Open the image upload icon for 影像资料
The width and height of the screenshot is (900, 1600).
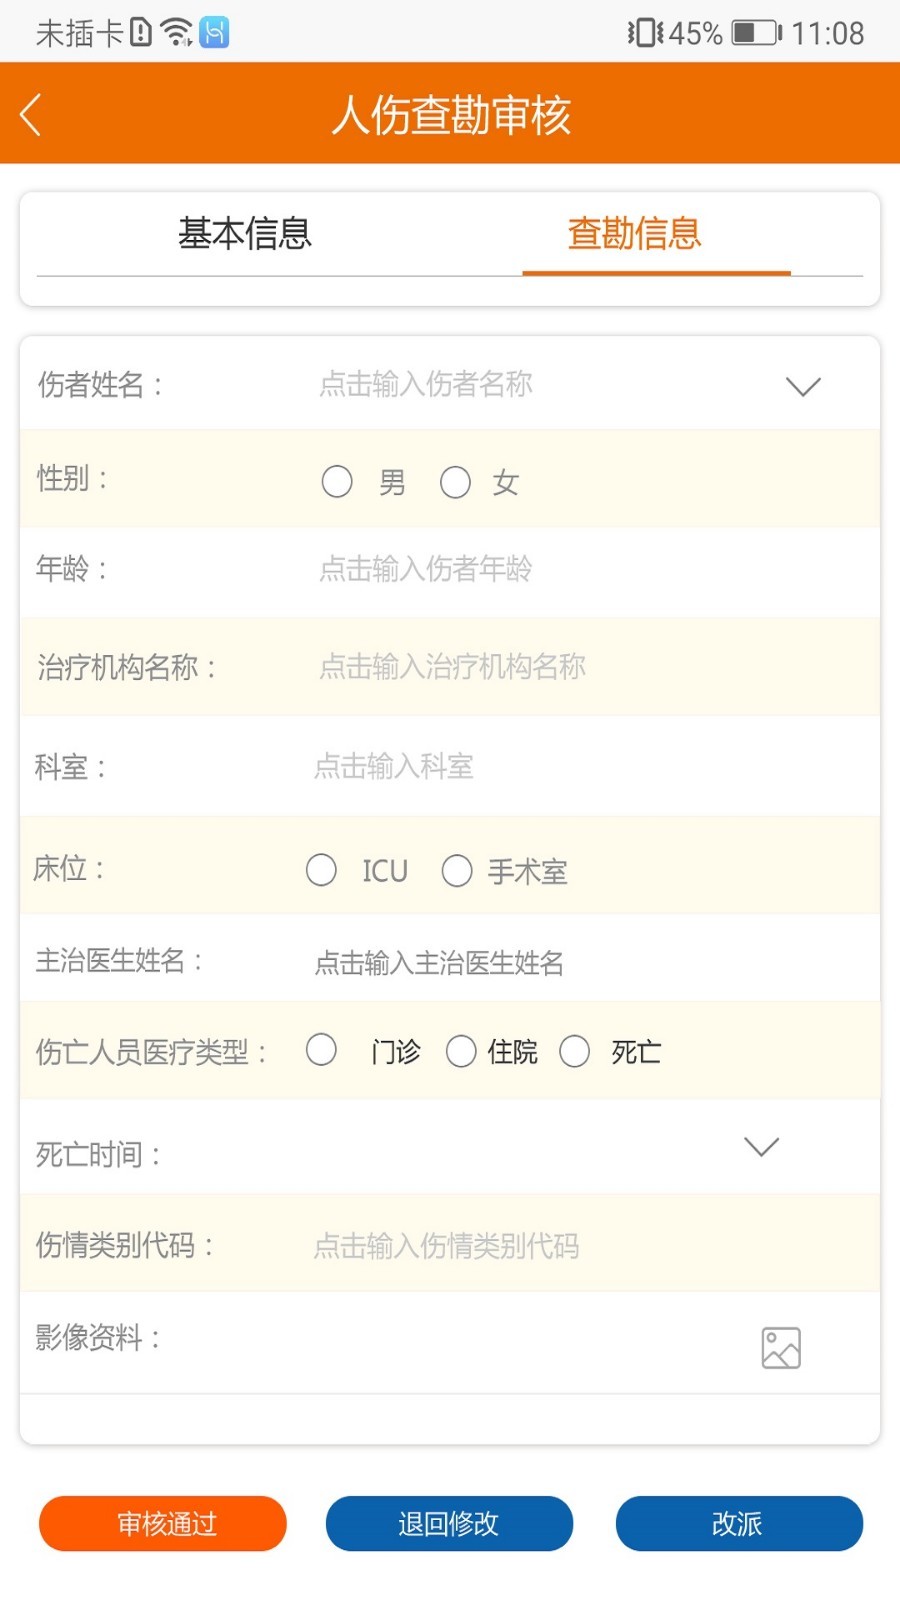(x=781, y=1347)
